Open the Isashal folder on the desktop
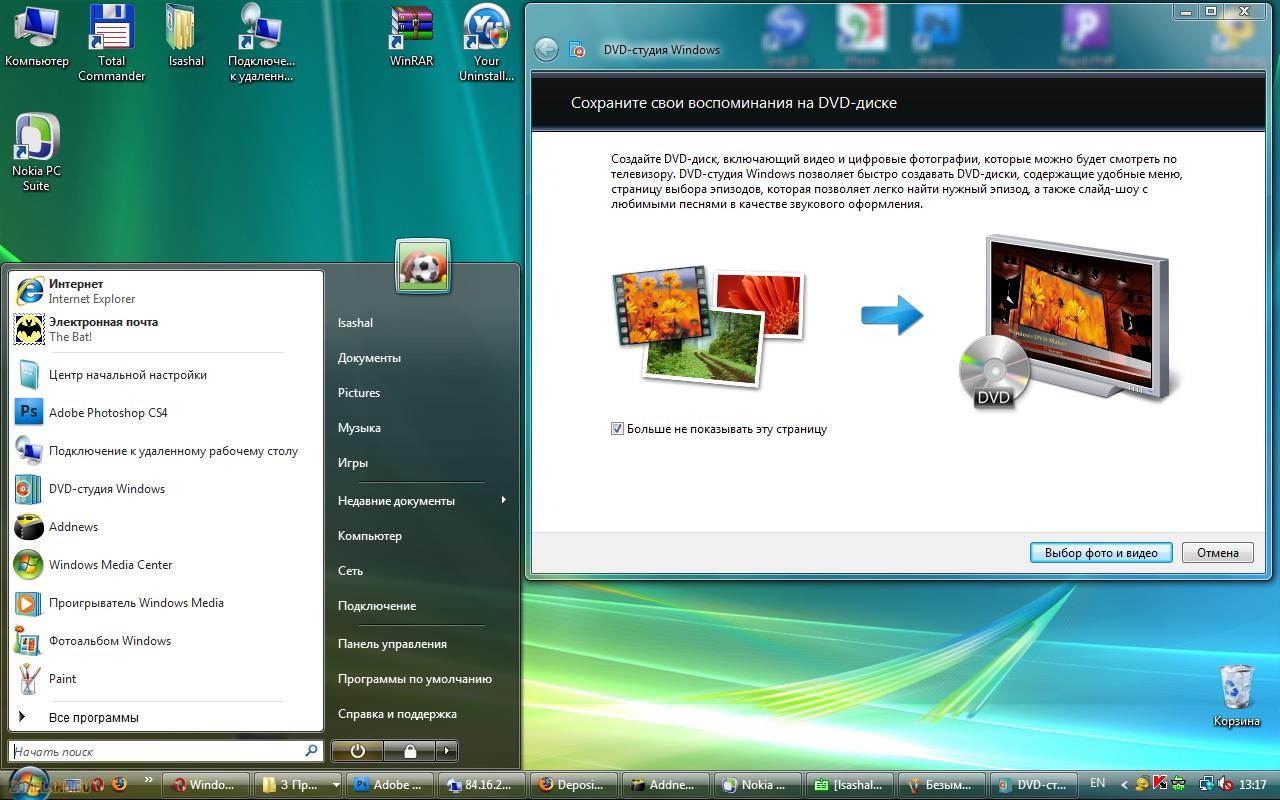 pos(186,37)
